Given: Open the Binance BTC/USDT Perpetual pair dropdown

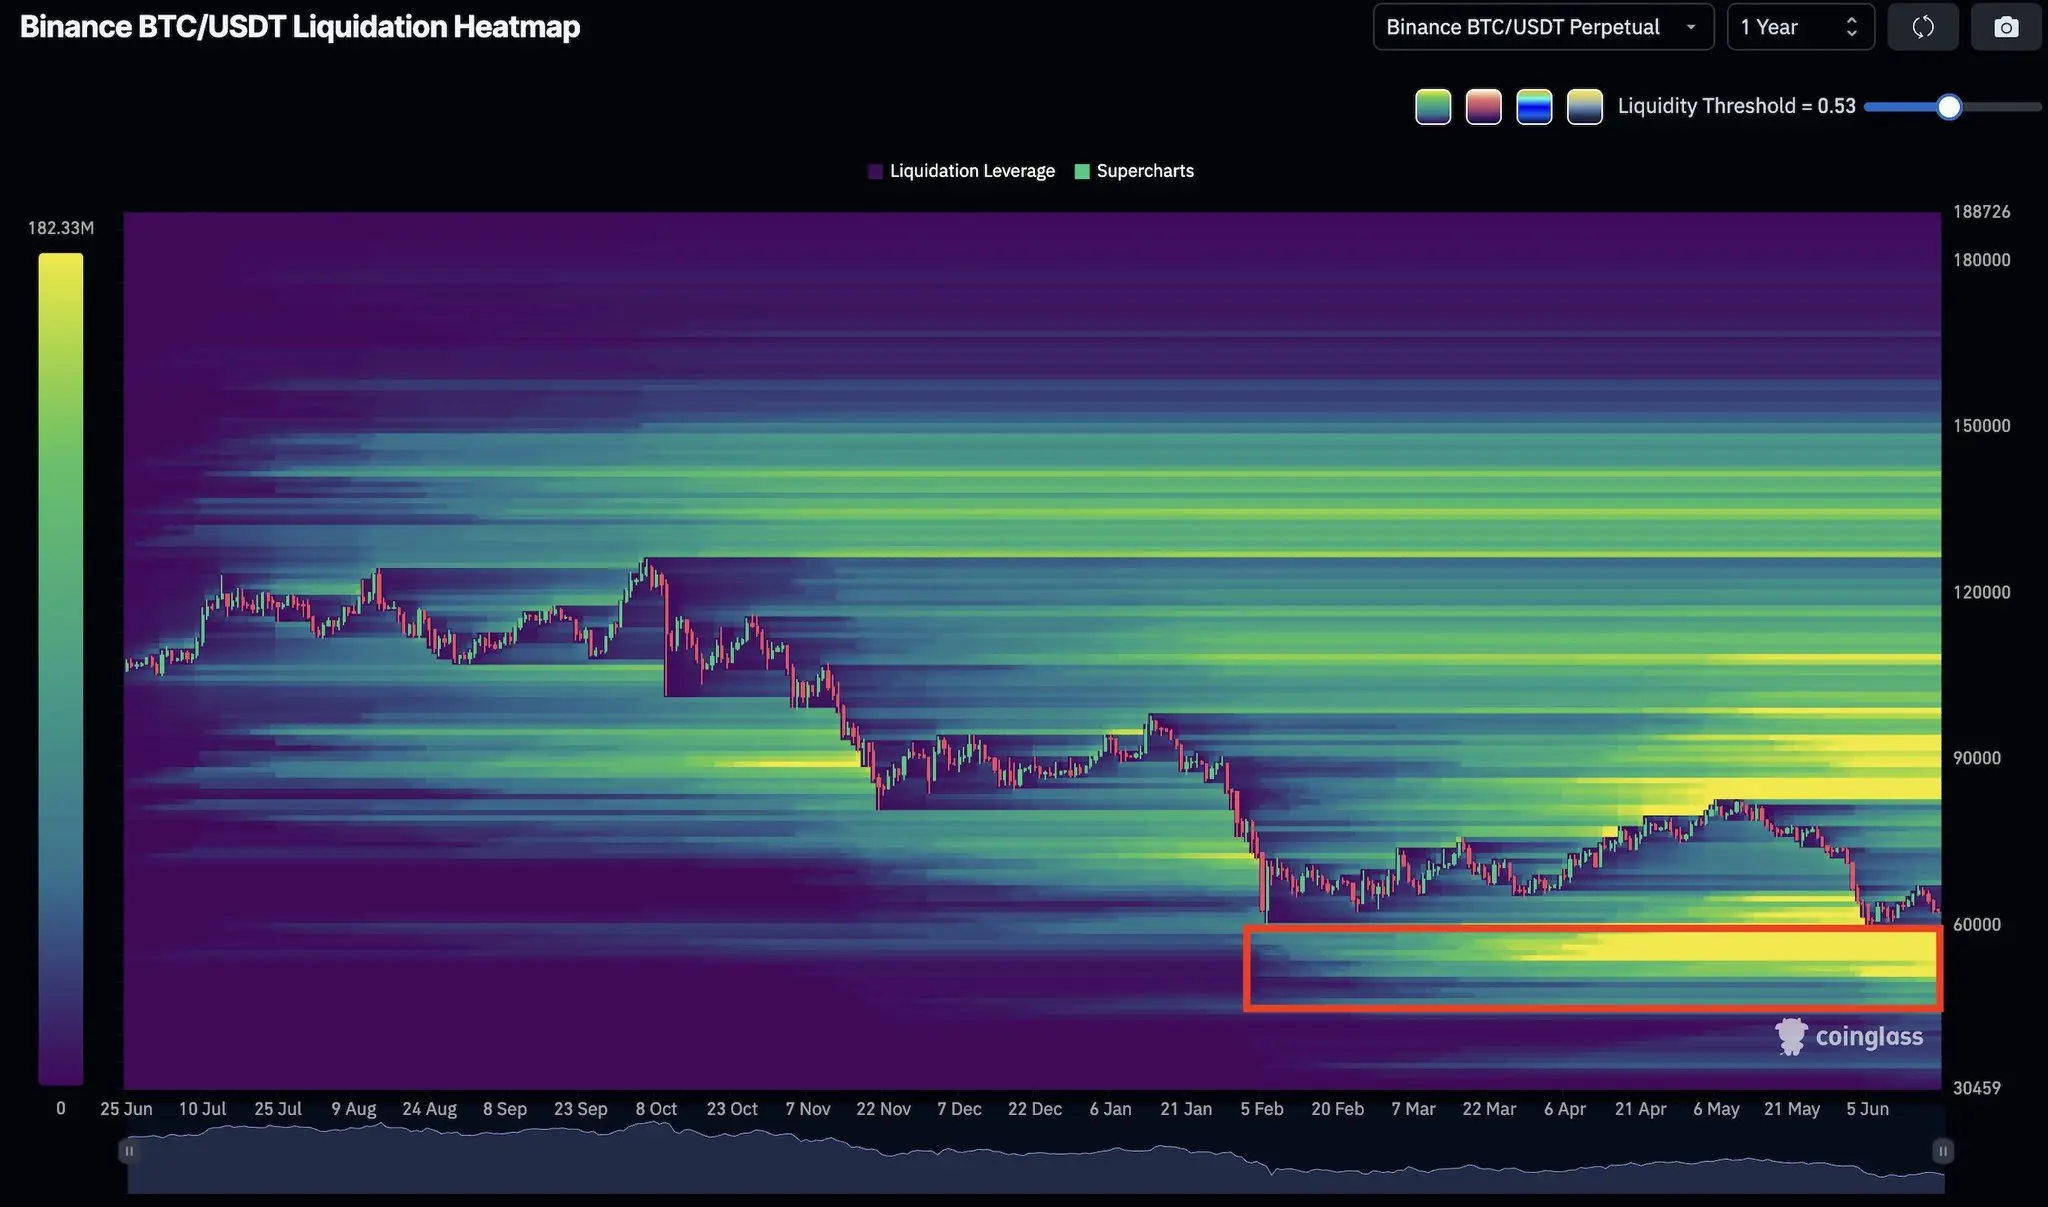Looking at the screenshot, I should [1543, 27].
